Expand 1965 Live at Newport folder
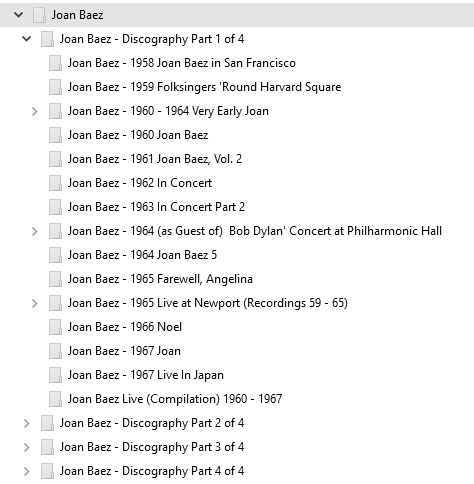The width and height of the screenshot is (474, 484). pos(35,303)
